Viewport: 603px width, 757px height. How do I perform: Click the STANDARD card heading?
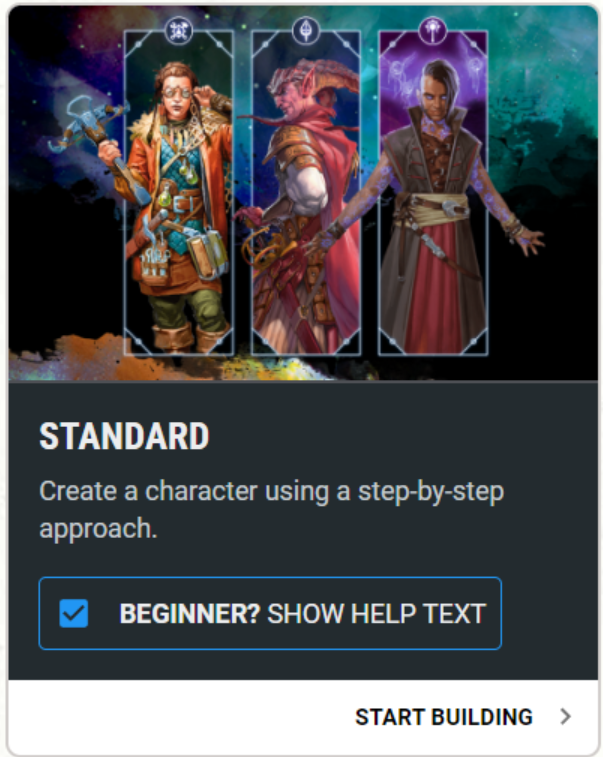point(124,436)
